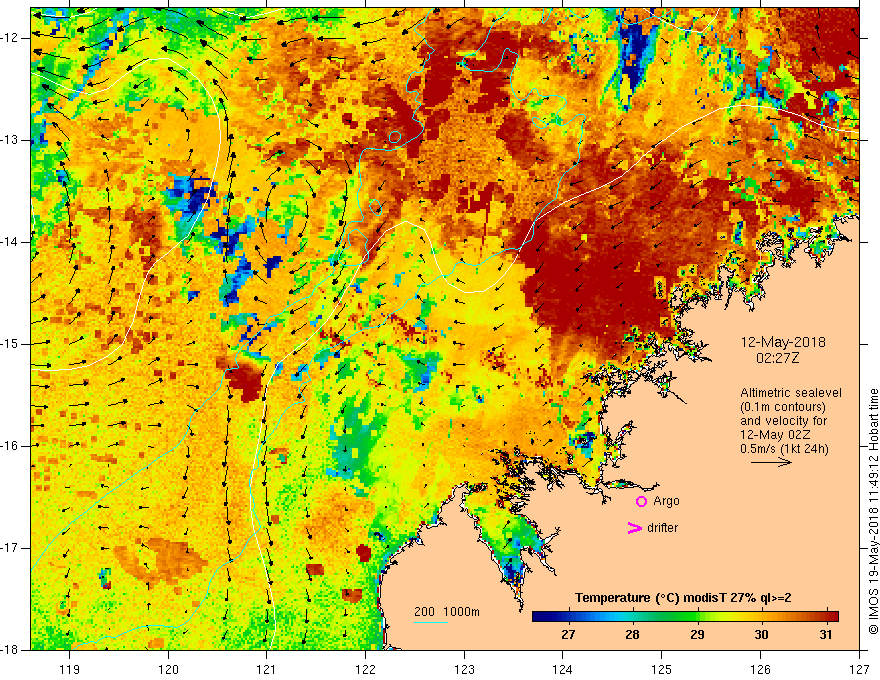
Task: Click the temperature color bar
Action: click(685, 617)
